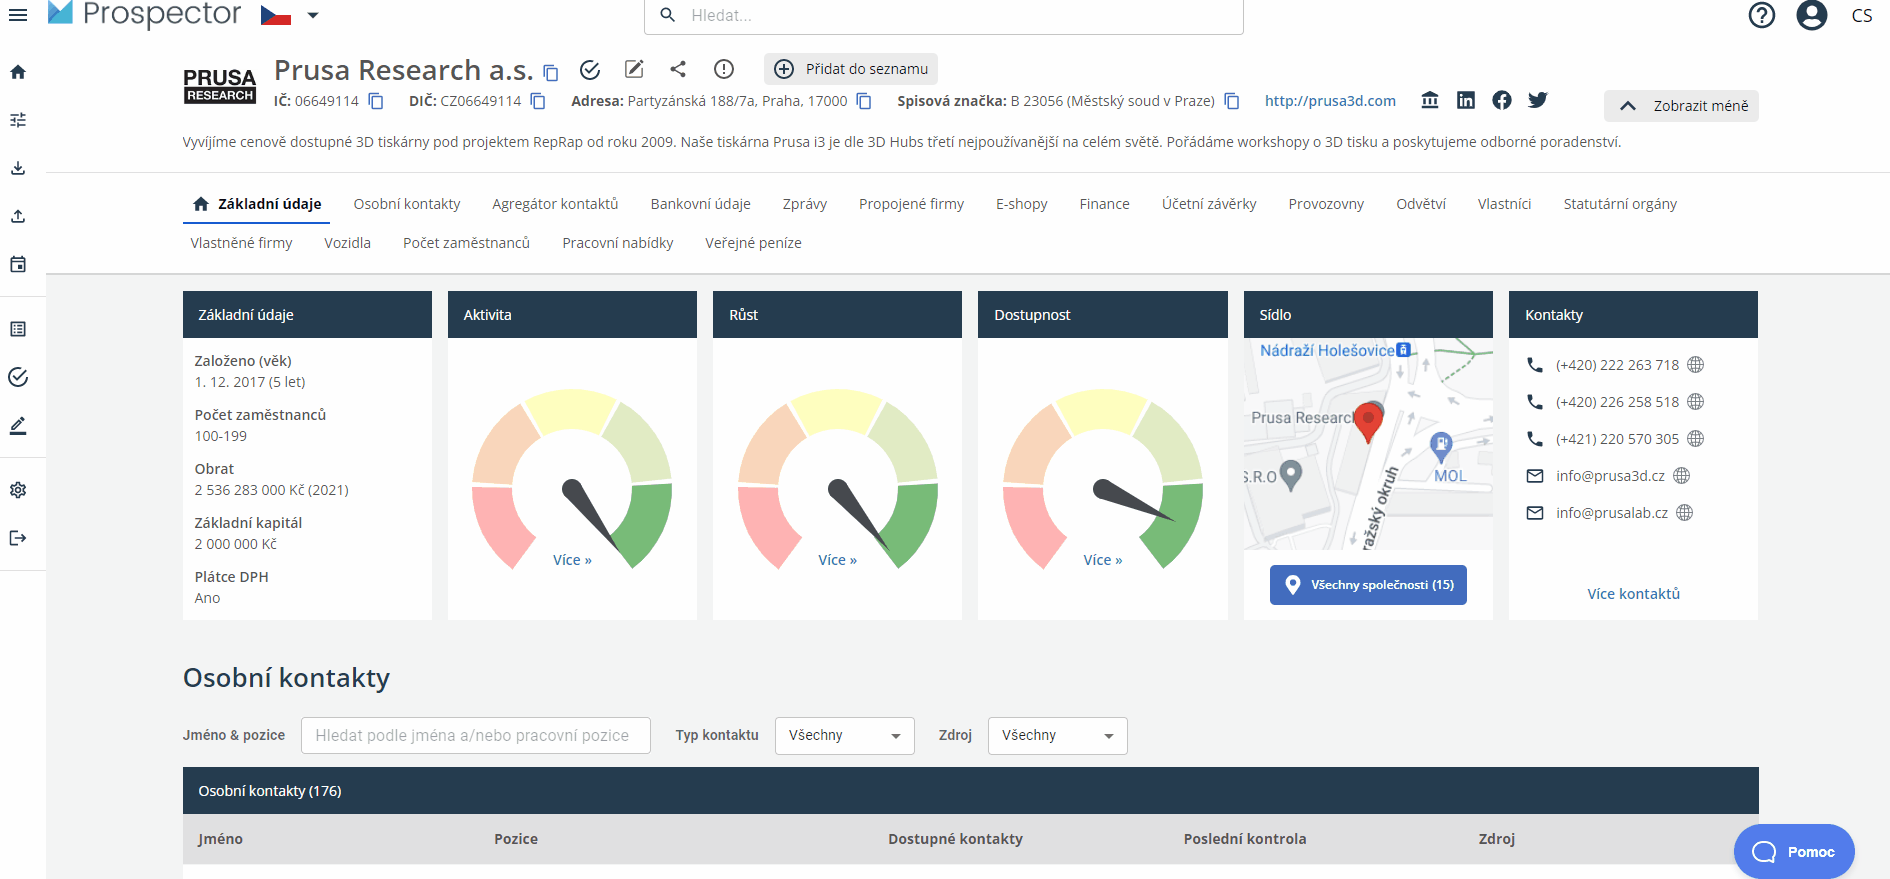Open the Účetní závěrky tab
Image resolution: width=1890 pixels, height=879 pixels.
[1209, 204]
